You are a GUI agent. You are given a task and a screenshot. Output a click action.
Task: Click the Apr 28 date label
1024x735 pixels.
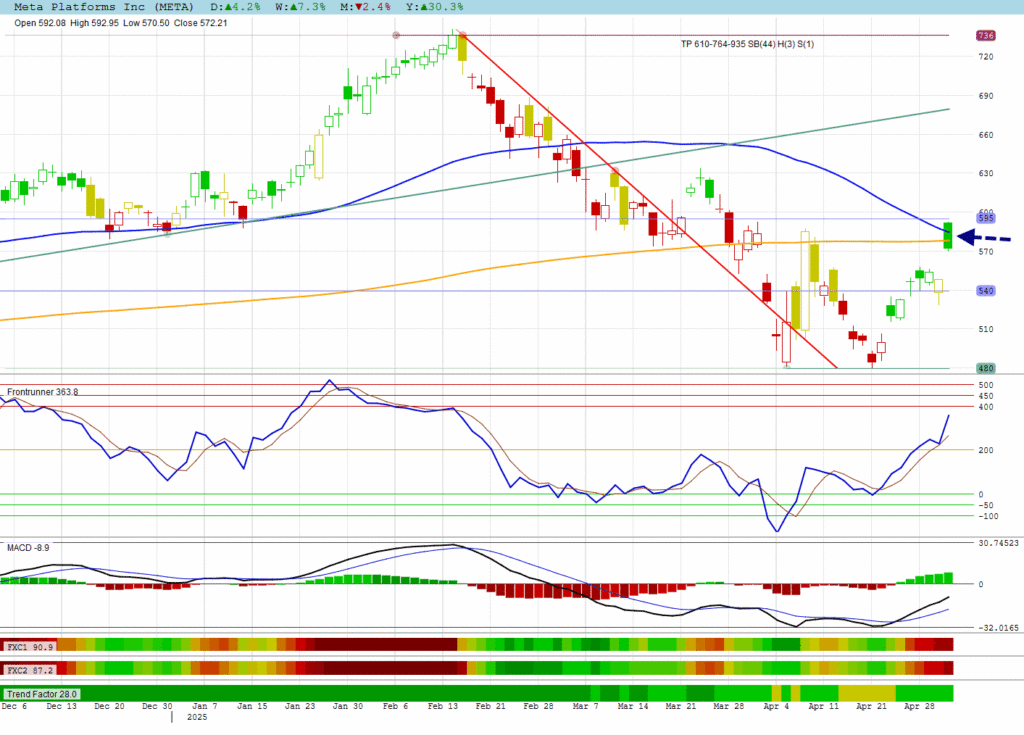click(x=919, y=706)
